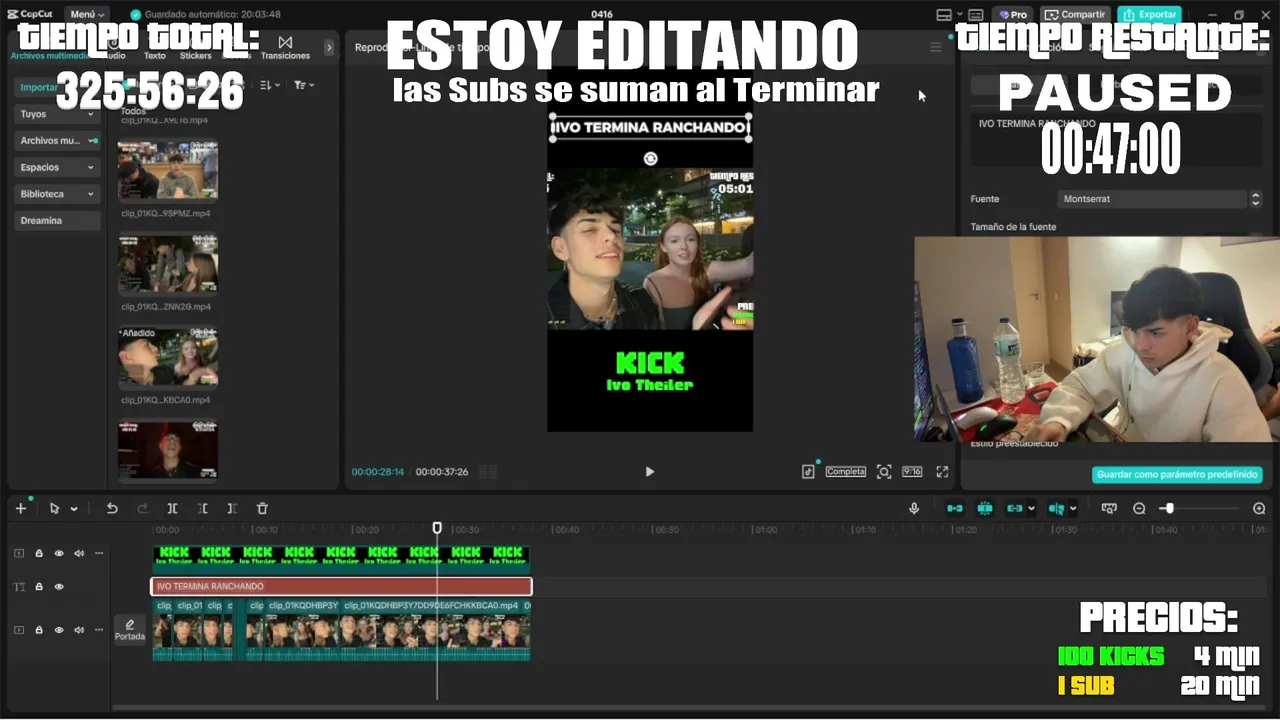Zoom out the timeline with the minus icon

pyautogui.click(x=1139, y=508)
